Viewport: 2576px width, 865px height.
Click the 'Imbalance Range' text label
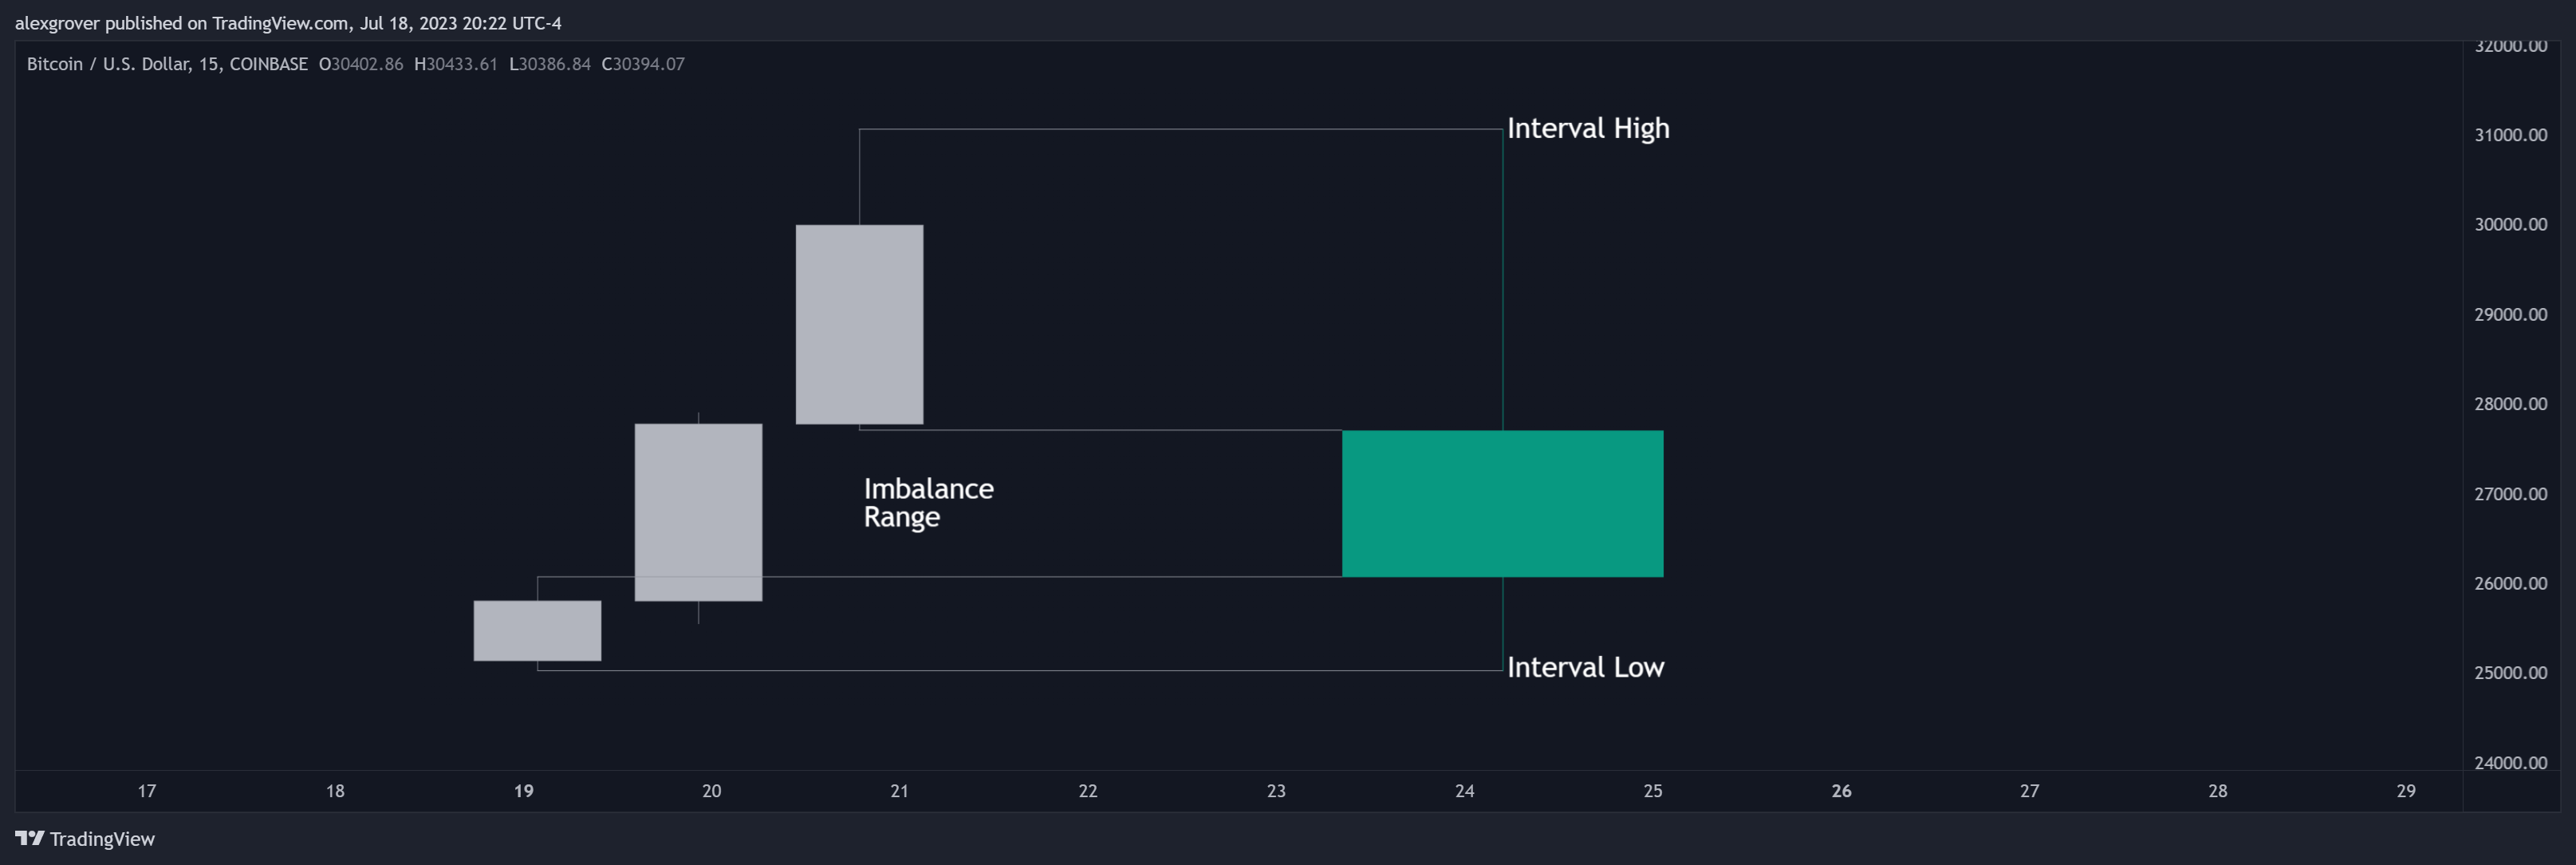click(928, 503)
